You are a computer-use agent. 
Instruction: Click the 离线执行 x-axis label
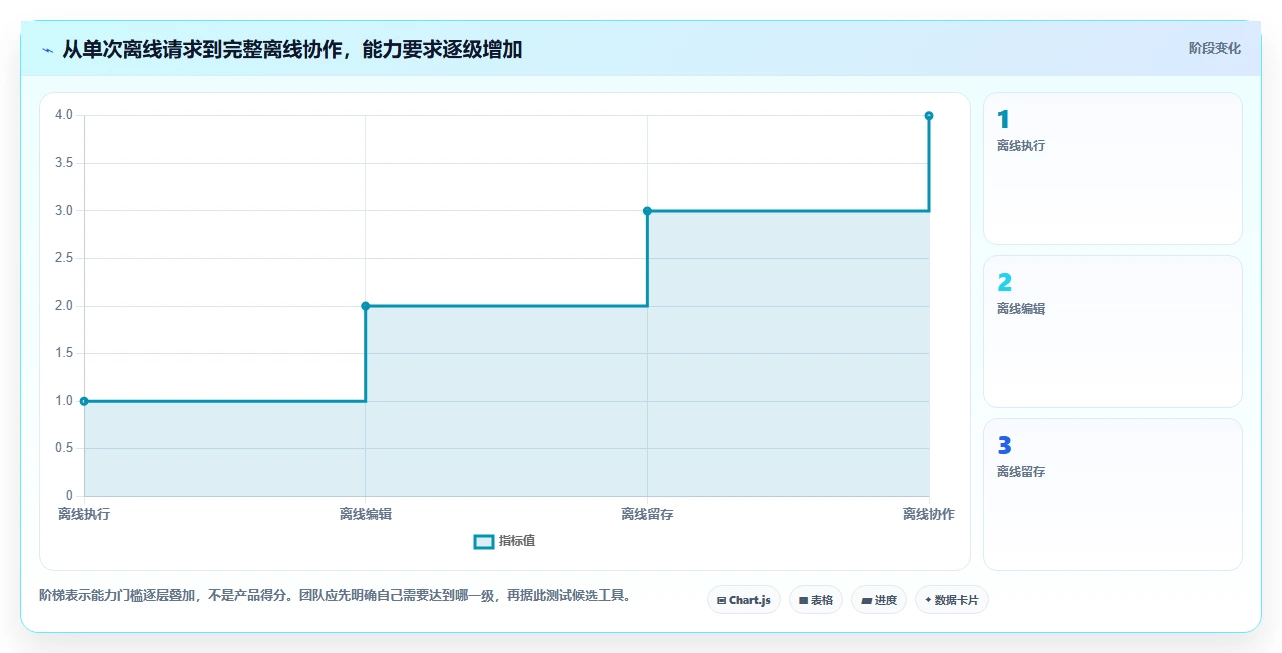(84, 514)
